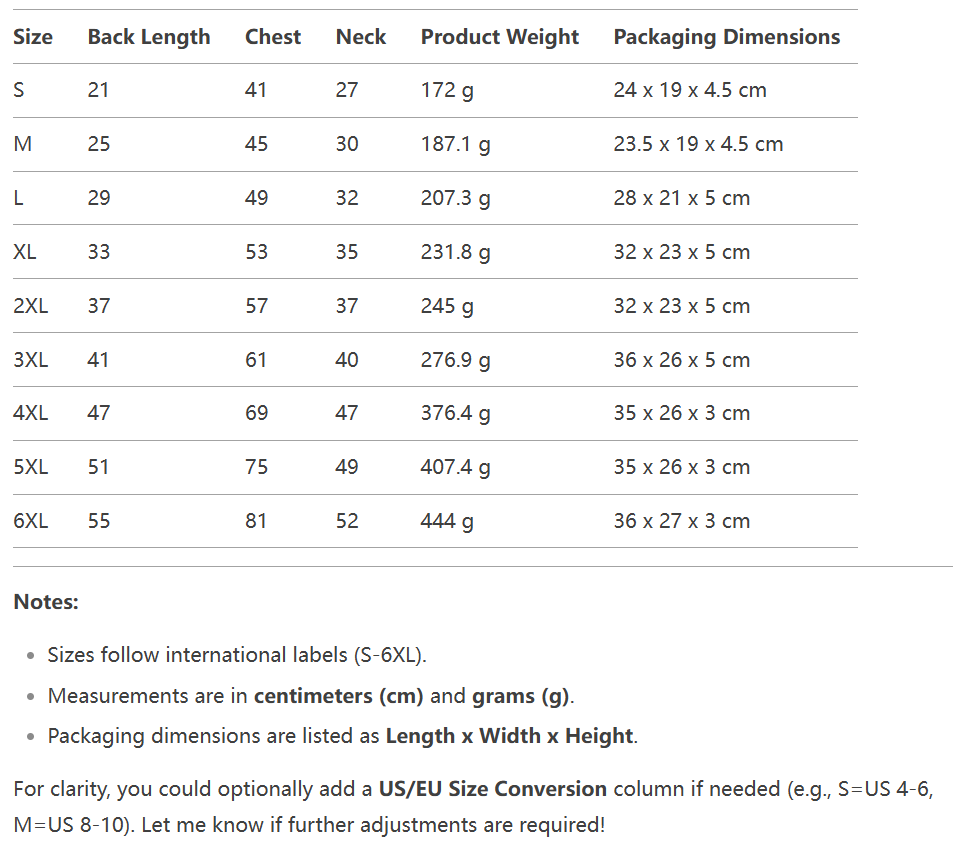Click the 376.4 g weight cell

(455, 413)
